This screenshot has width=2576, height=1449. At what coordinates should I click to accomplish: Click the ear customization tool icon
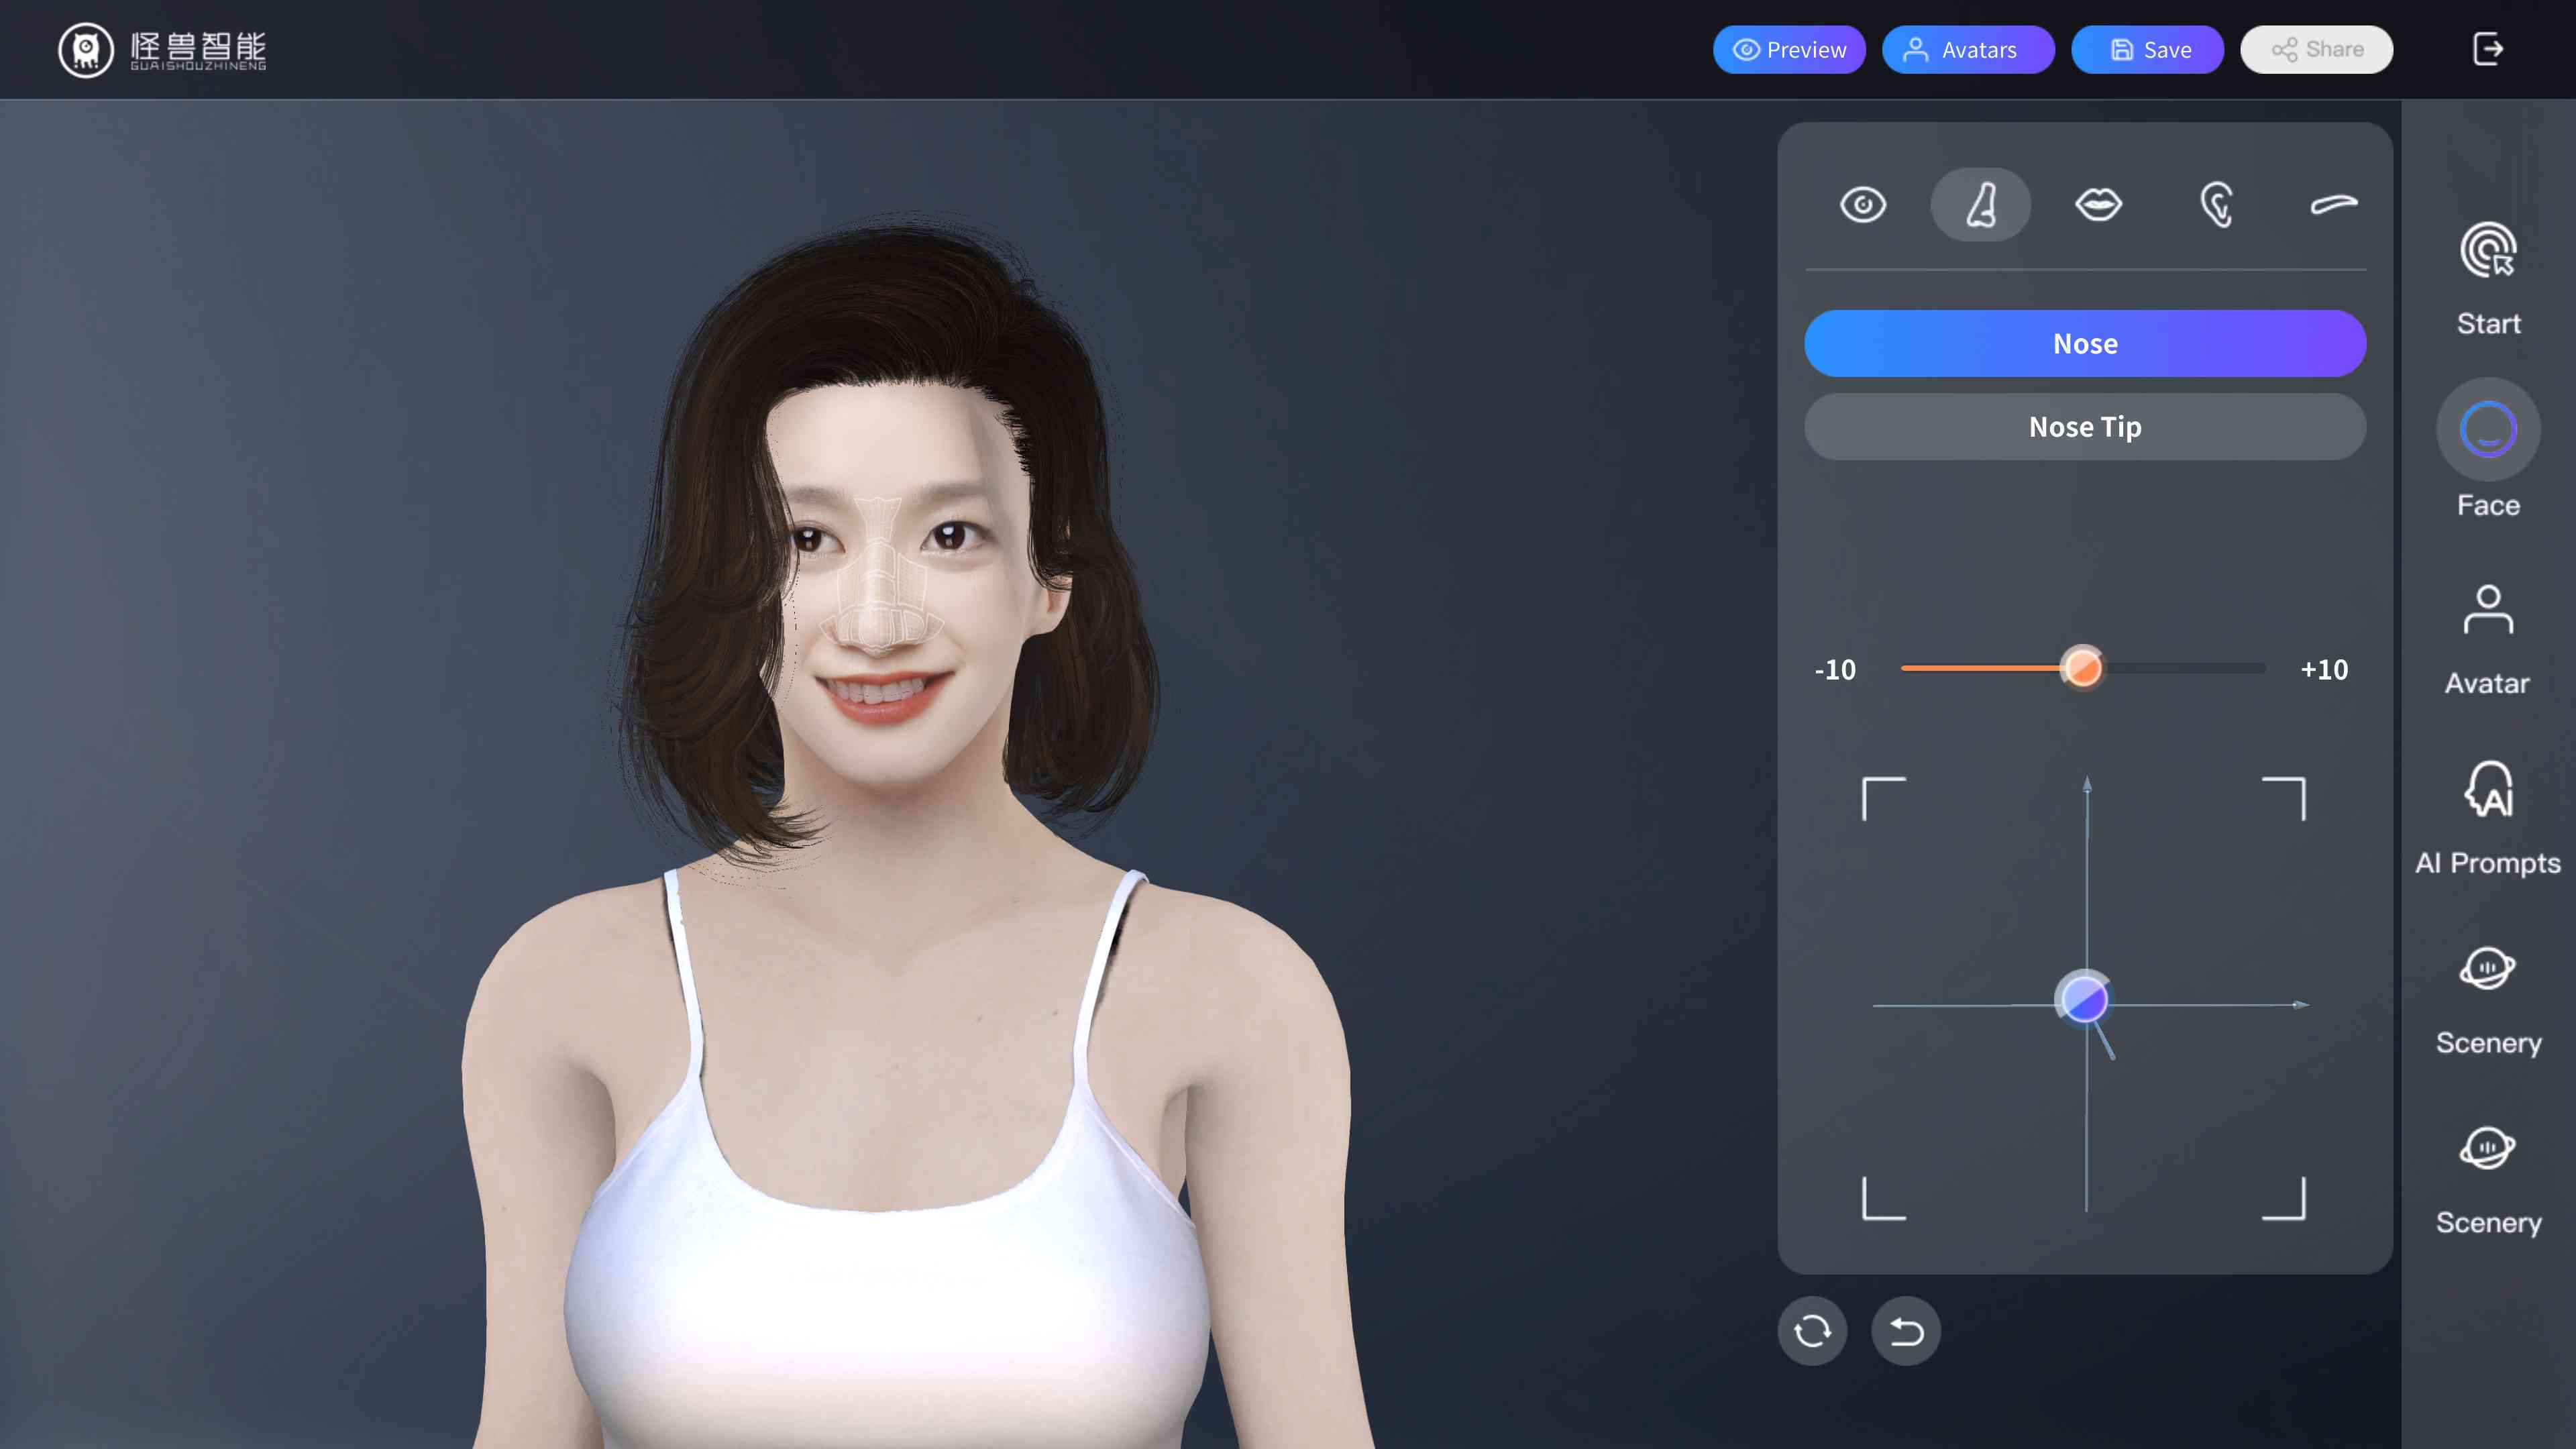(x=2217, y=203)
